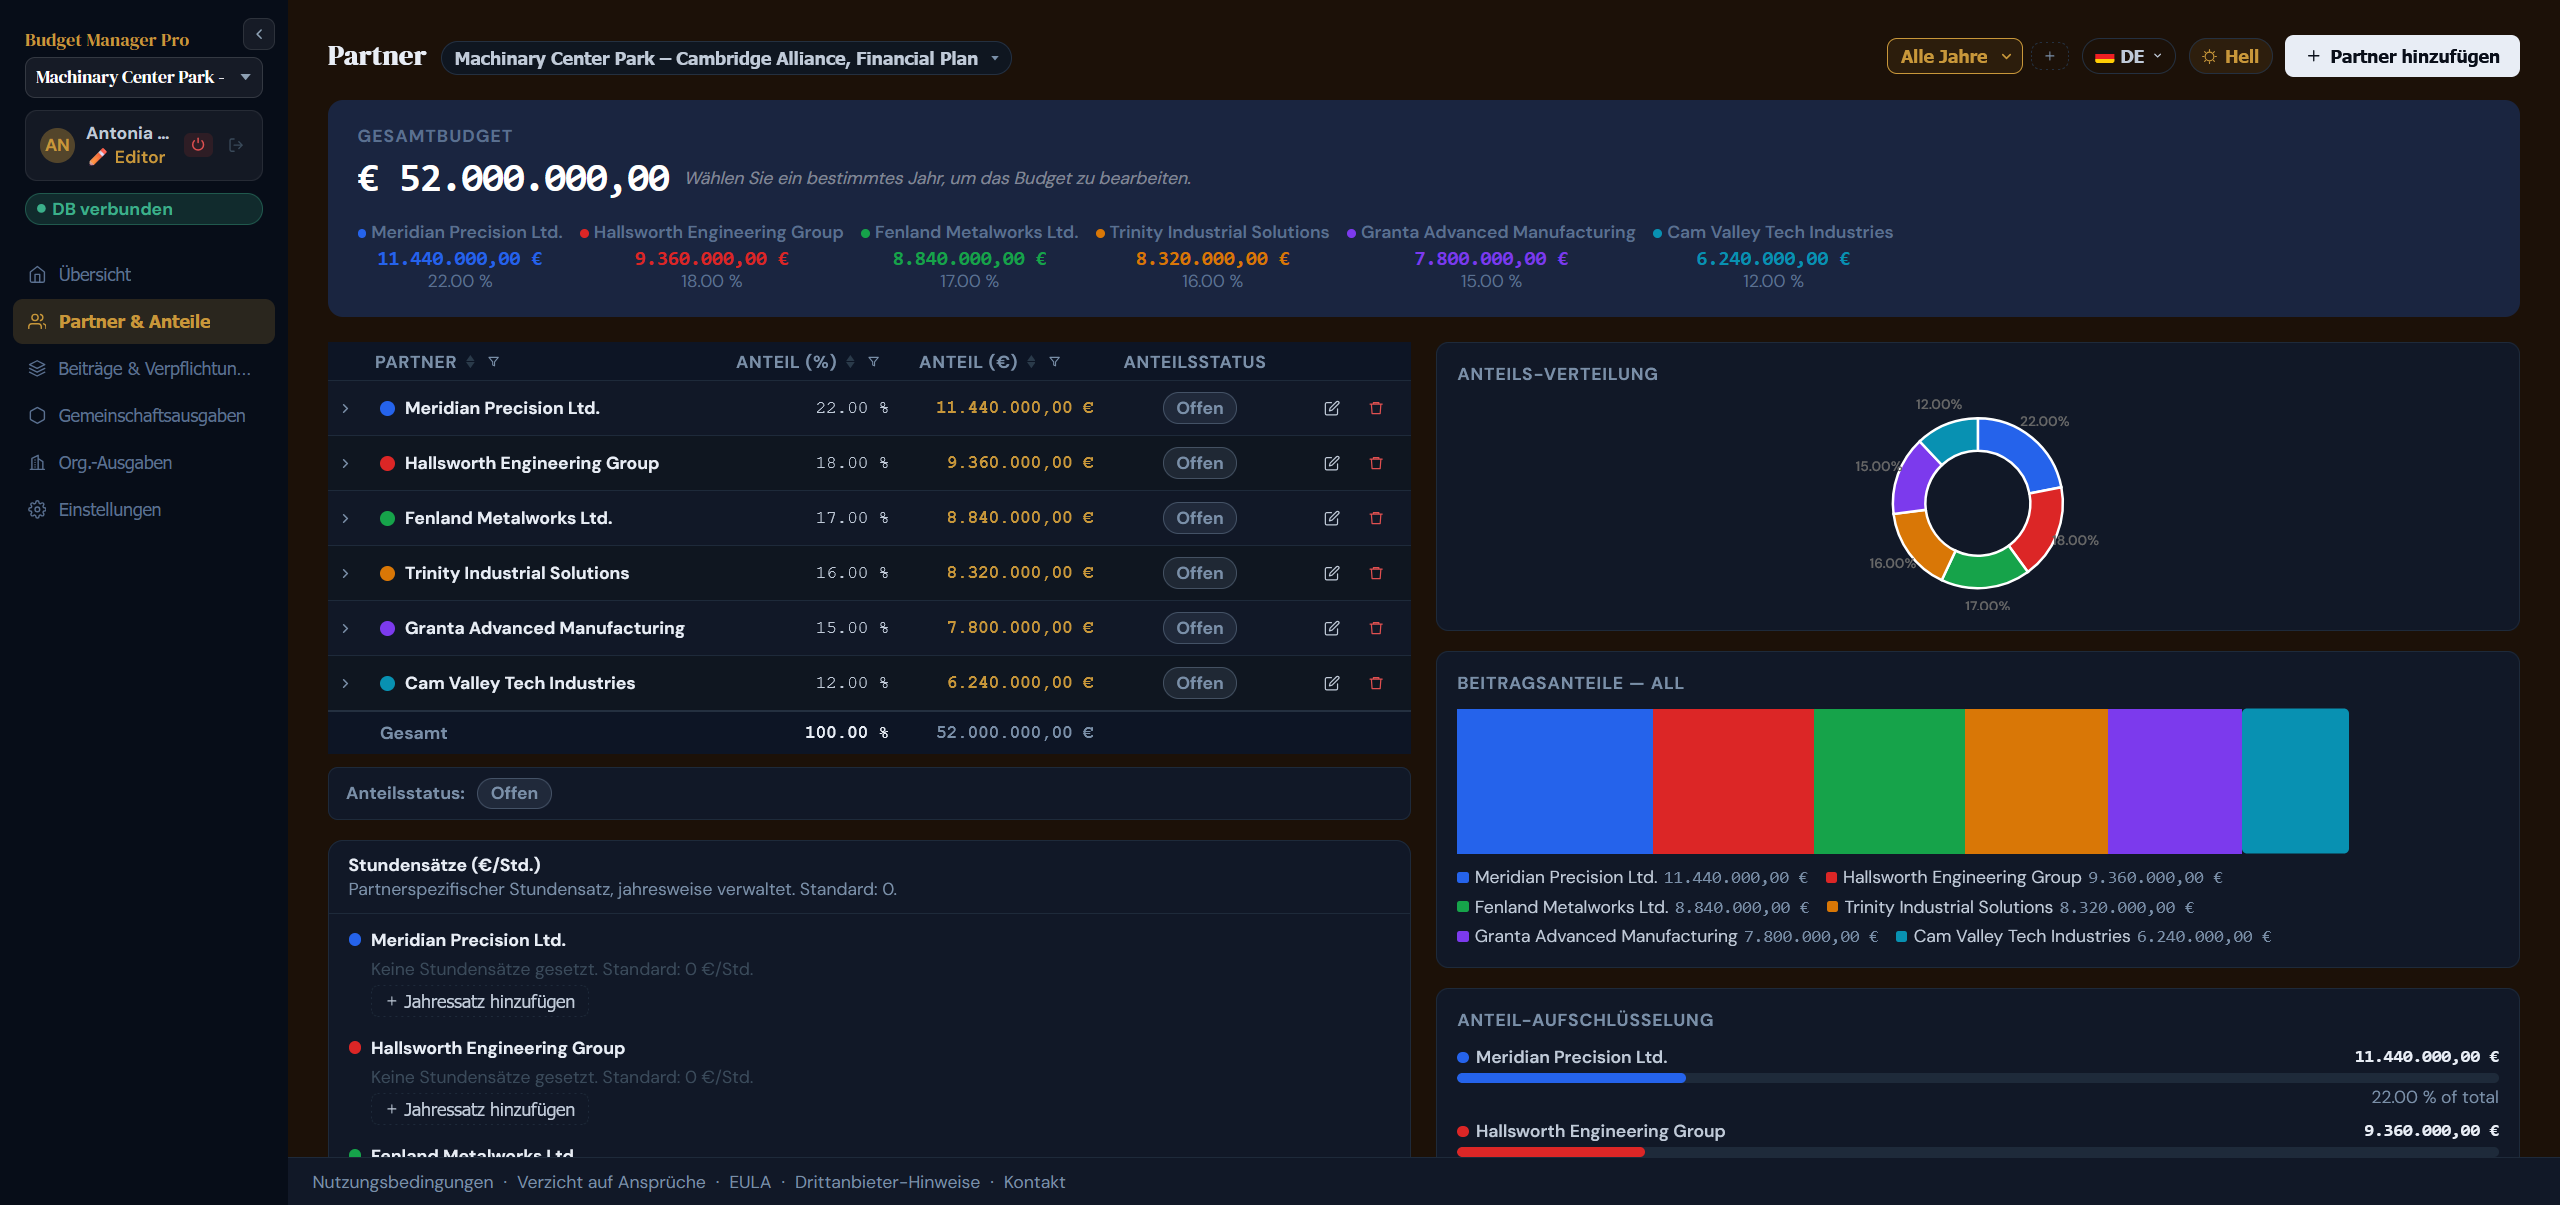Click the Partner hinzufügen button
The height and width of the screenshot is (1205, 2560).
(2402, 57)
